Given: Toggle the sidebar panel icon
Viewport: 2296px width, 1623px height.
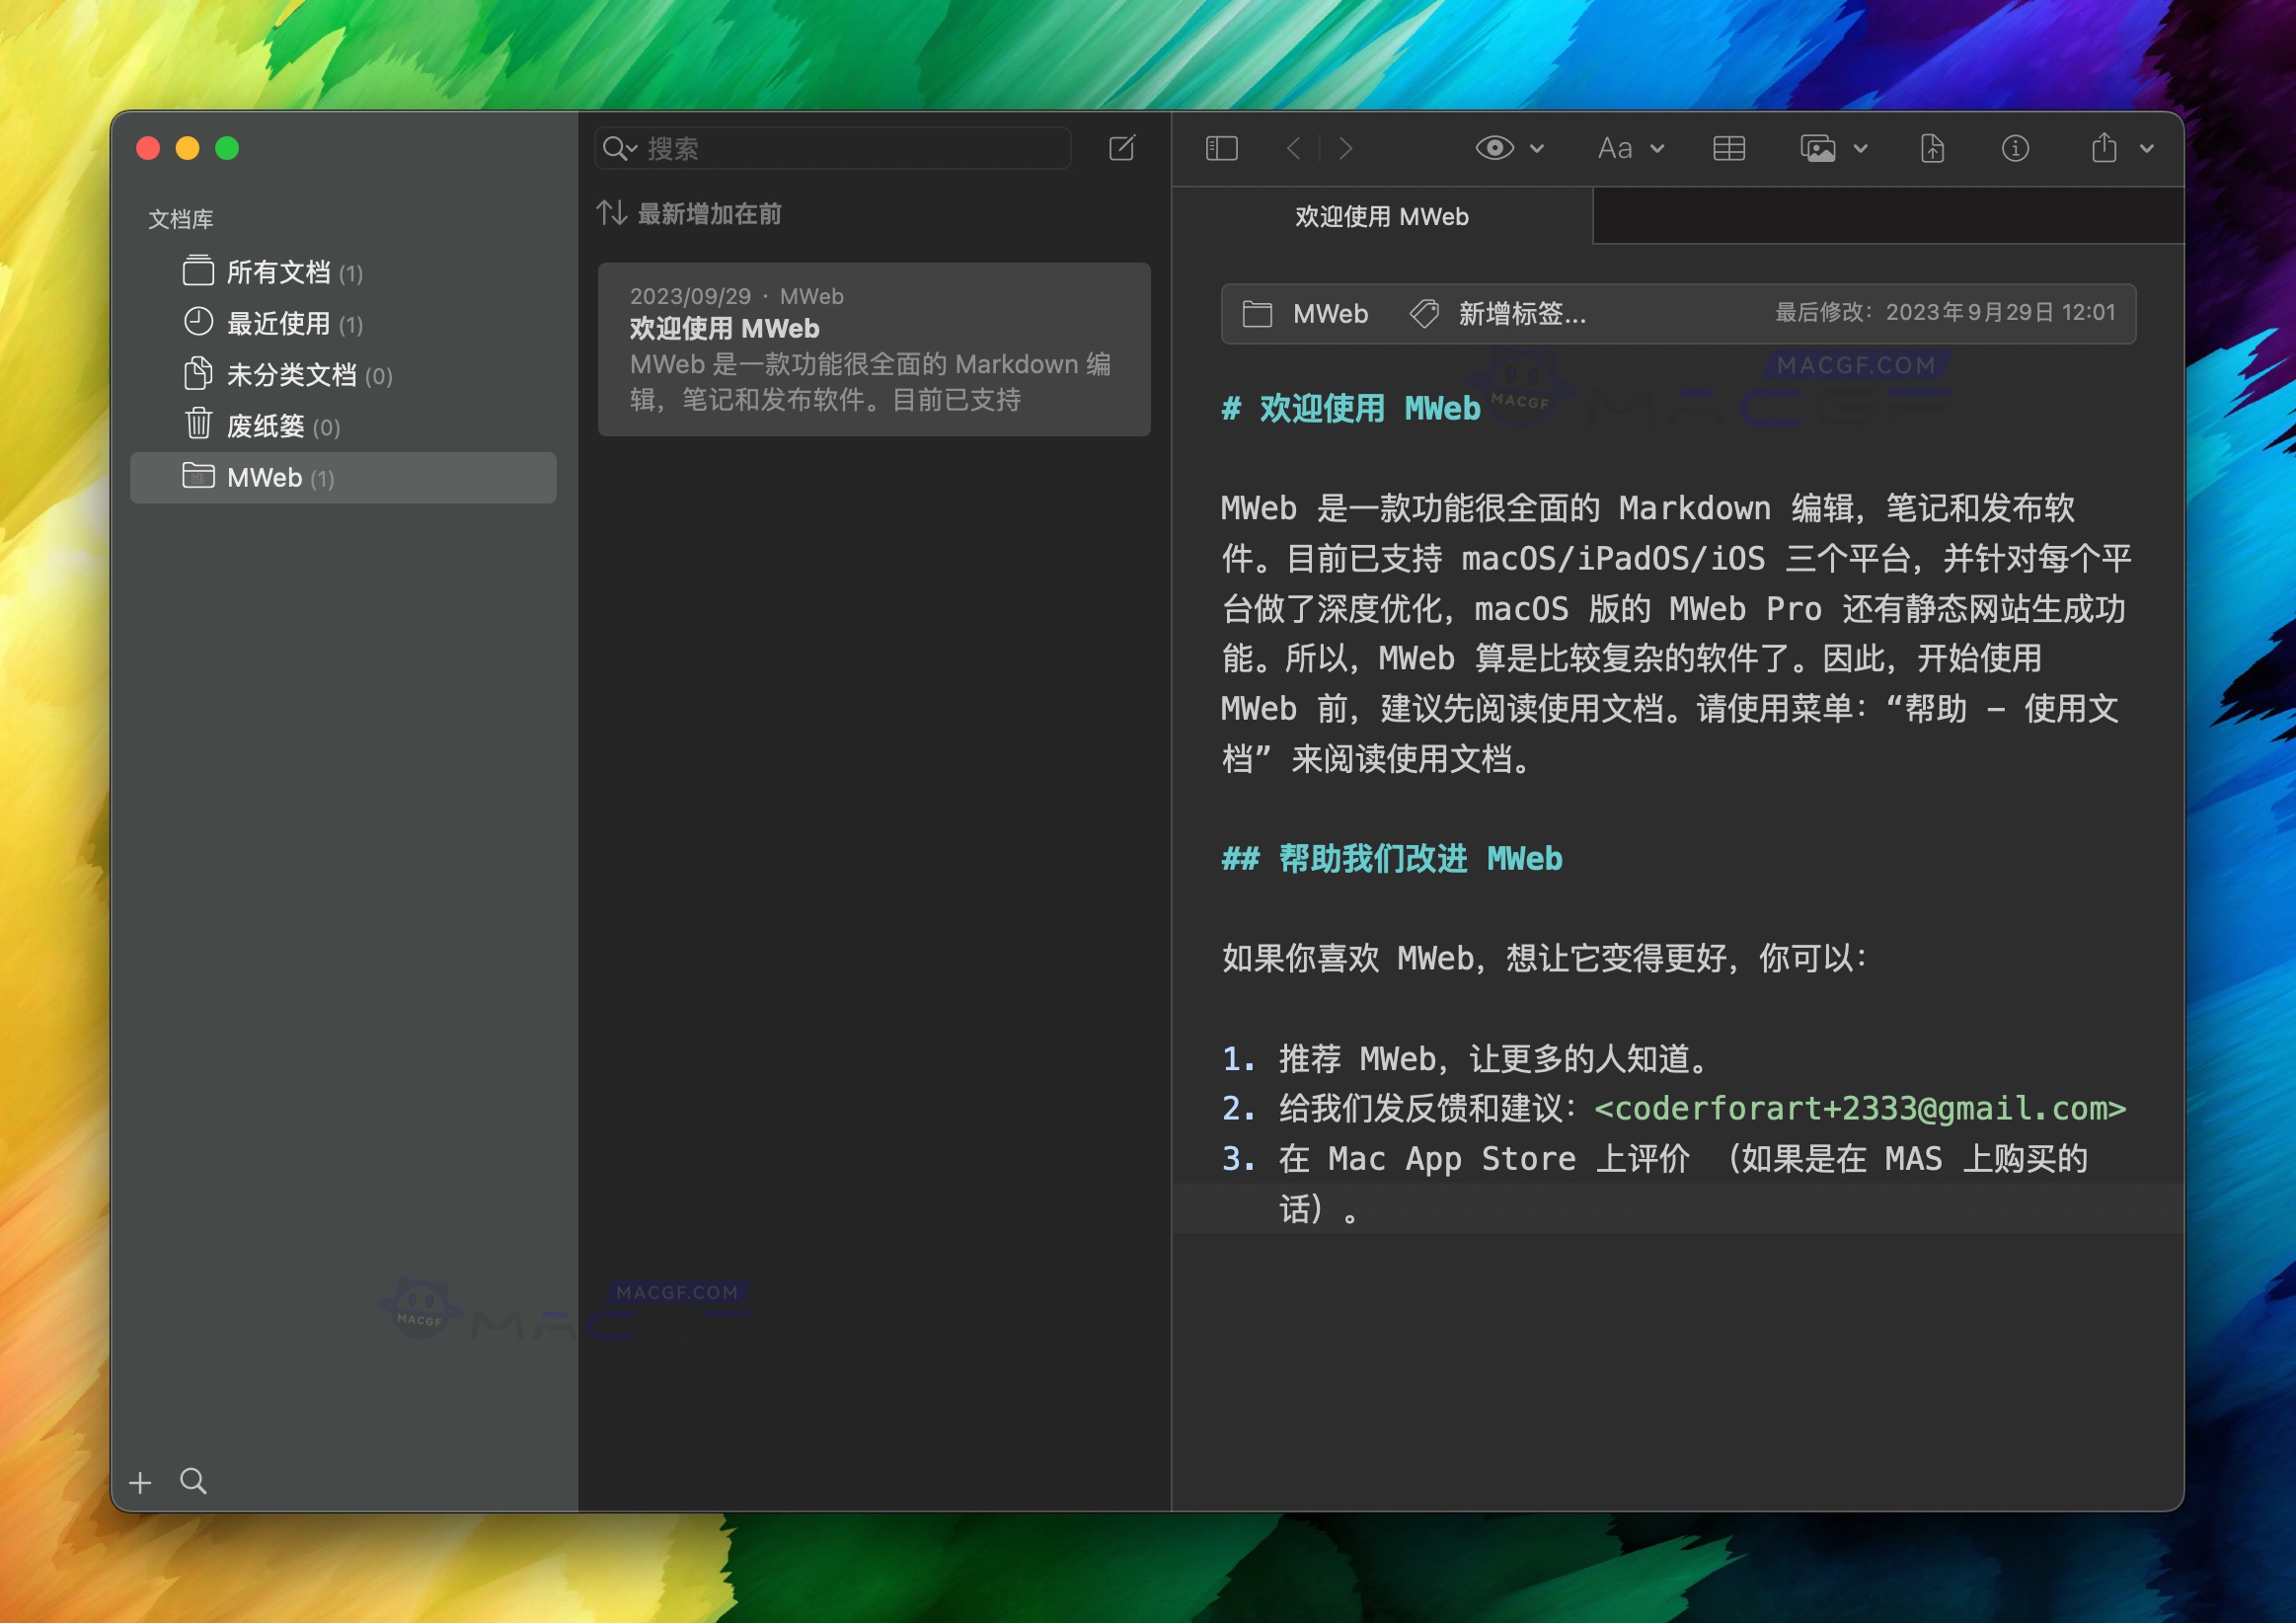Looking at the screenshot, I should coord(1221,148).
